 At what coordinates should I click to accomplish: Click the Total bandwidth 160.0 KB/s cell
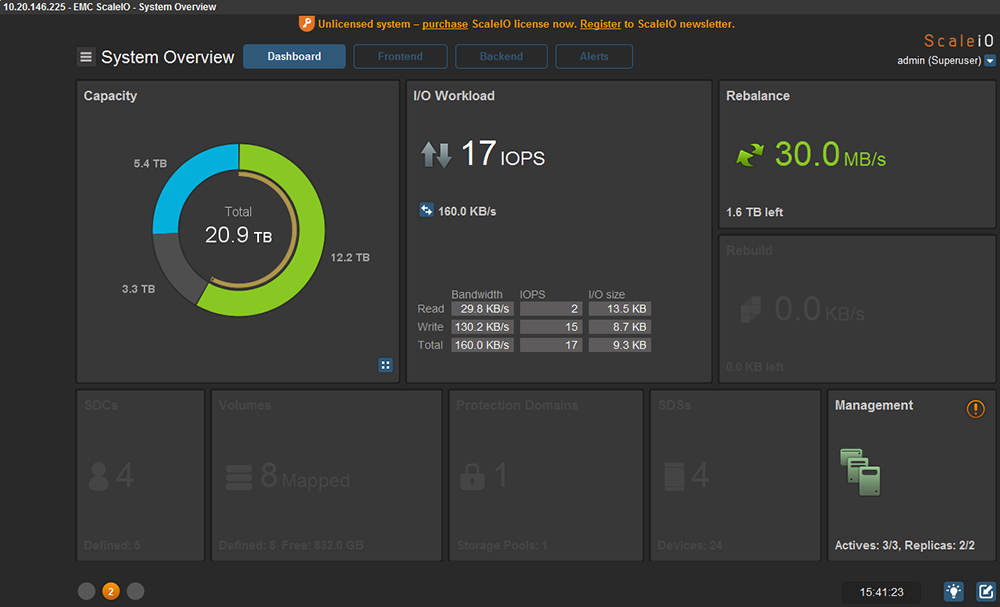(x=482, y=345)
